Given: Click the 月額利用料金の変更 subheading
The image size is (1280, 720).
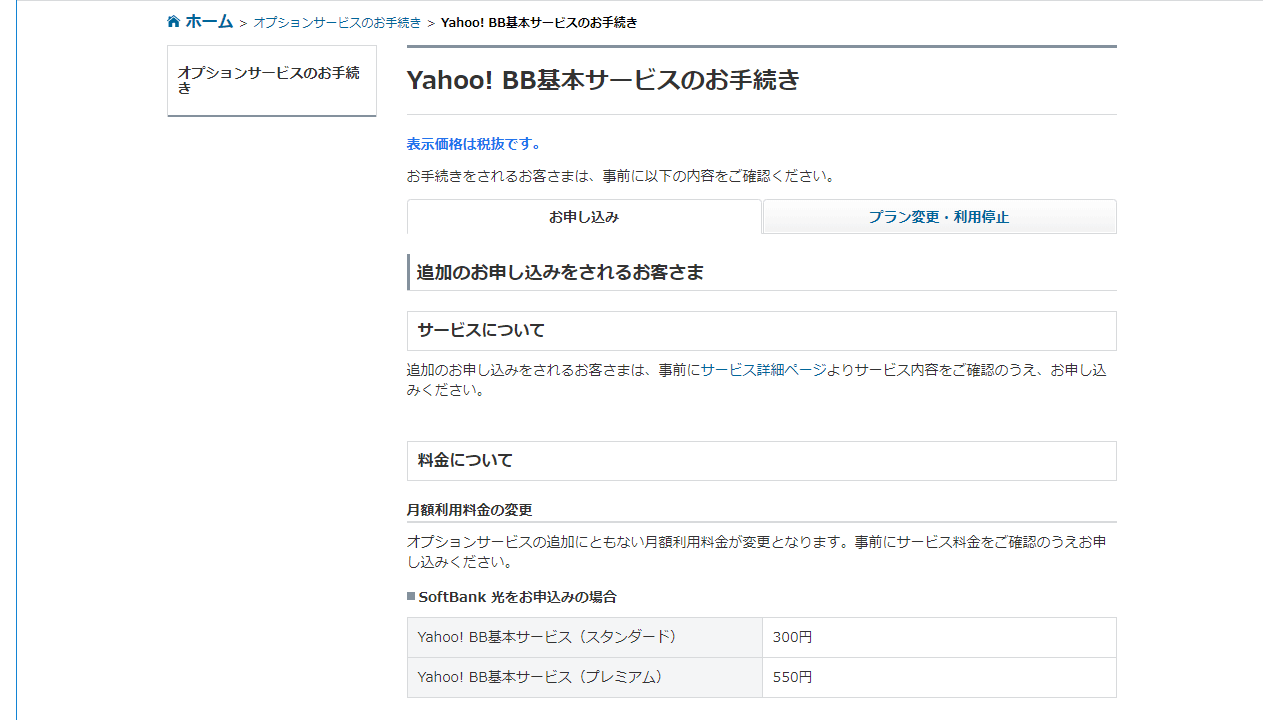Looking at the screenshot, I should (x=469, y=510).
